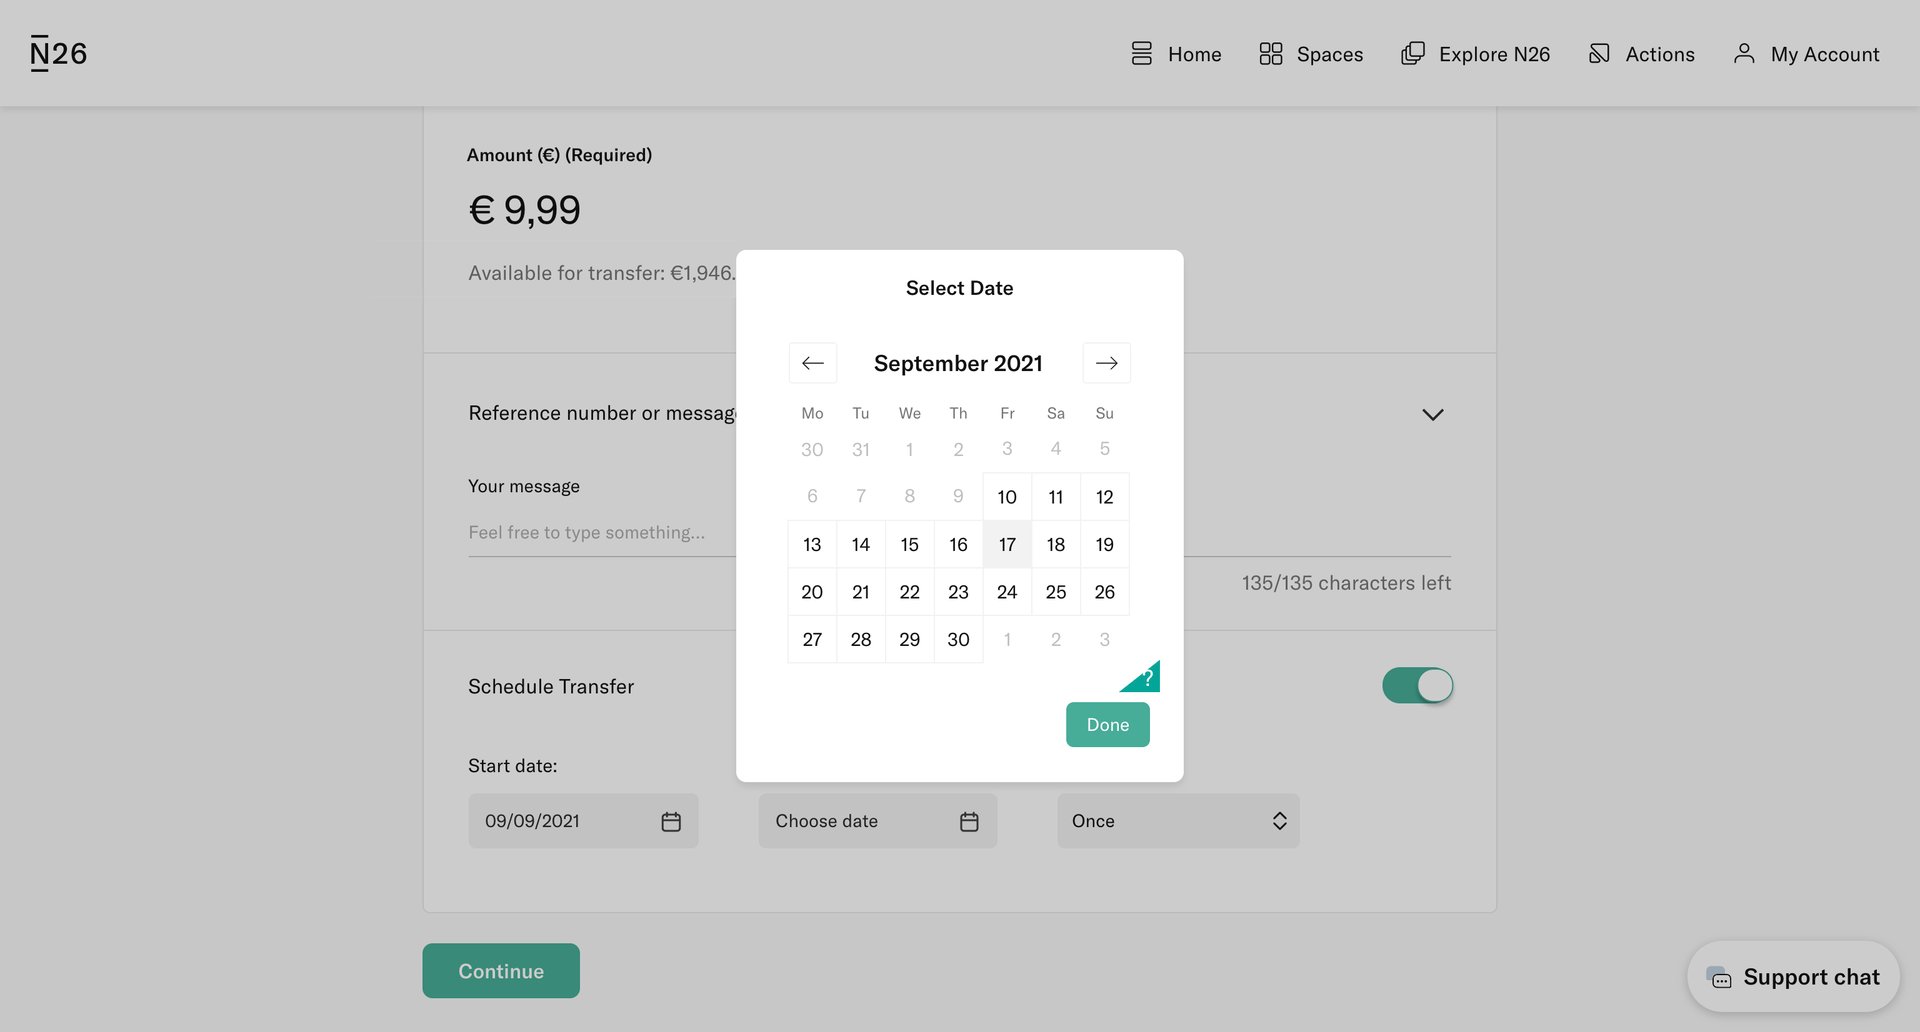Select September 17 in the calendar
Screen dimensions: 1920x1032
point(1006,544)
